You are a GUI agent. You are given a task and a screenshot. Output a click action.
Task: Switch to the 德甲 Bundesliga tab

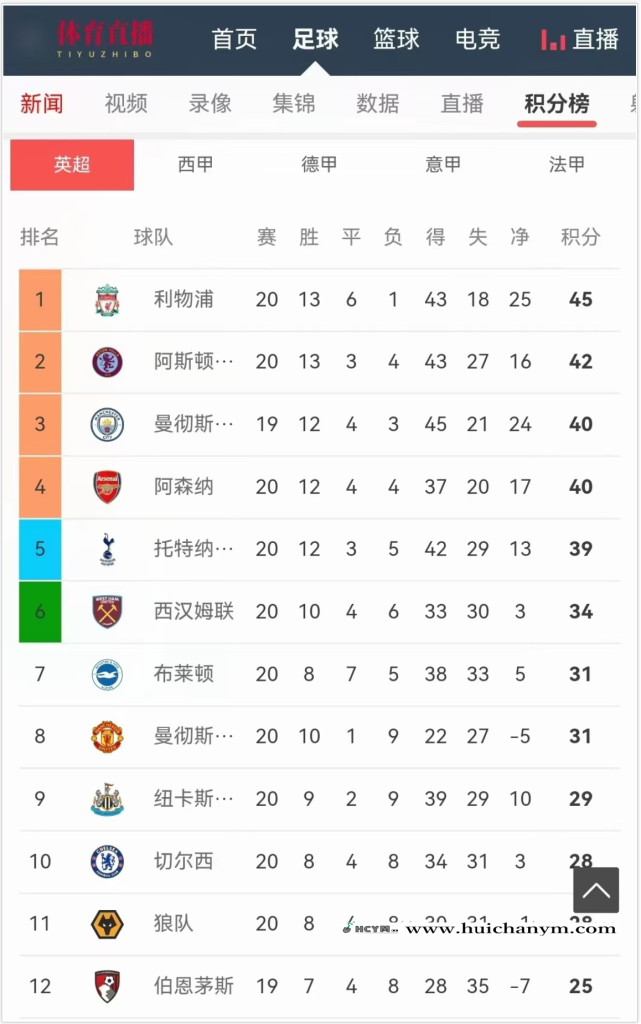(x=319, y=164)
